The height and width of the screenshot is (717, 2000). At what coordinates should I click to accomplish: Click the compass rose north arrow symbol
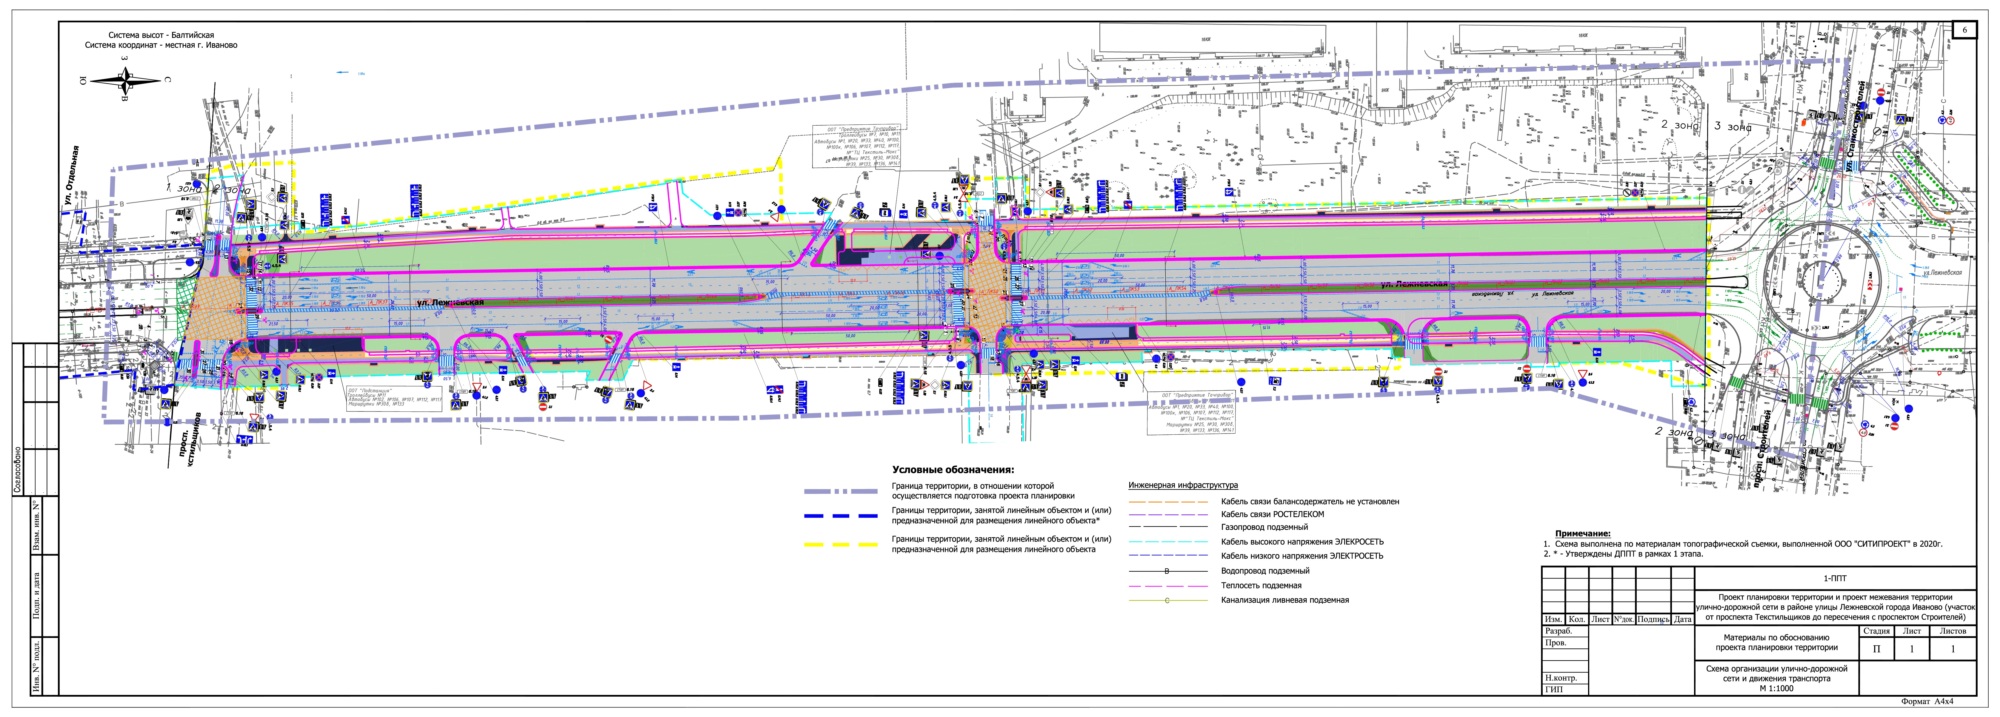(x=125, y=80)
